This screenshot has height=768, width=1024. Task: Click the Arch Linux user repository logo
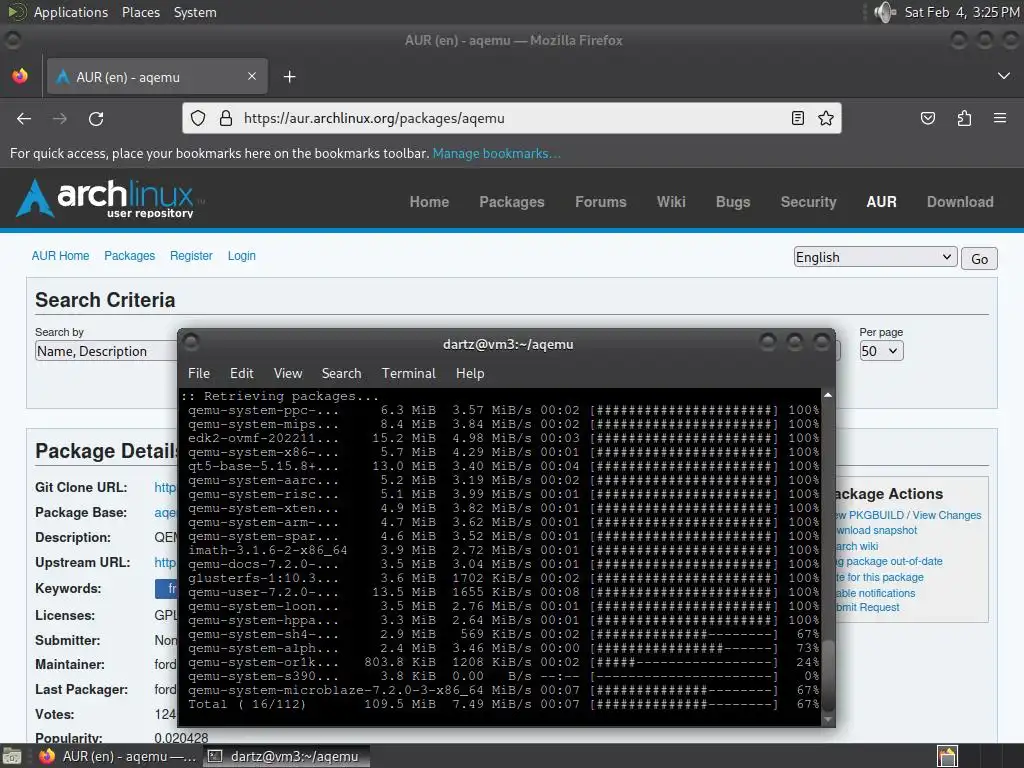coord(108,197)
